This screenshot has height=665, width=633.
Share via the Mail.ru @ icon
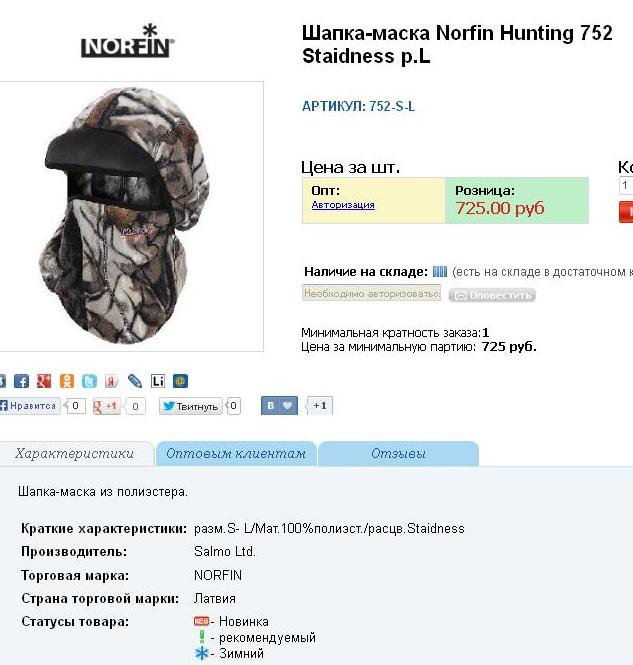coord(180,381)
